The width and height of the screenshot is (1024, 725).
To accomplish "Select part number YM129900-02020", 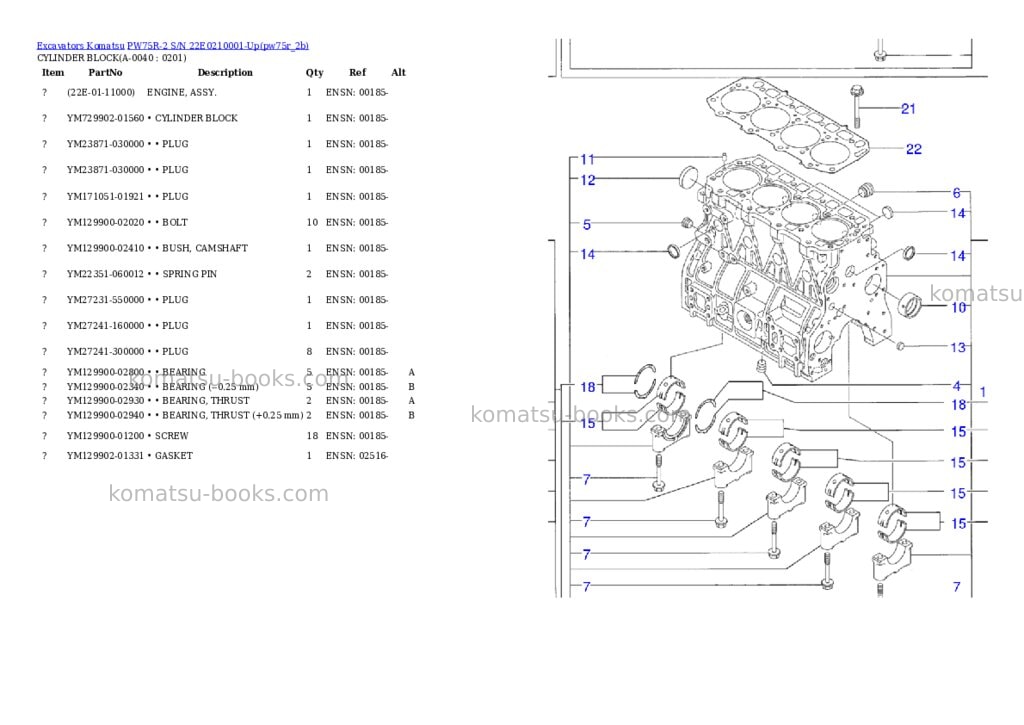I will tap(105, 223).
